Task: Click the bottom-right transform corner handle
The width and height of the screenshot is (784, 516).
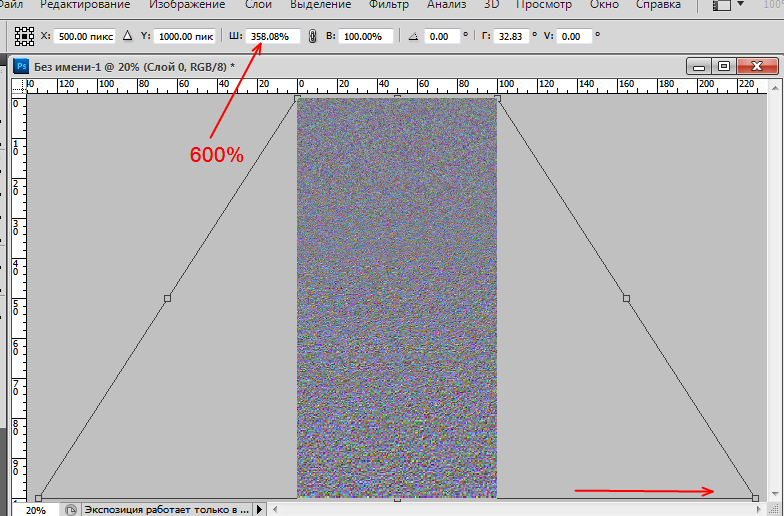Action: coord(756,498)
